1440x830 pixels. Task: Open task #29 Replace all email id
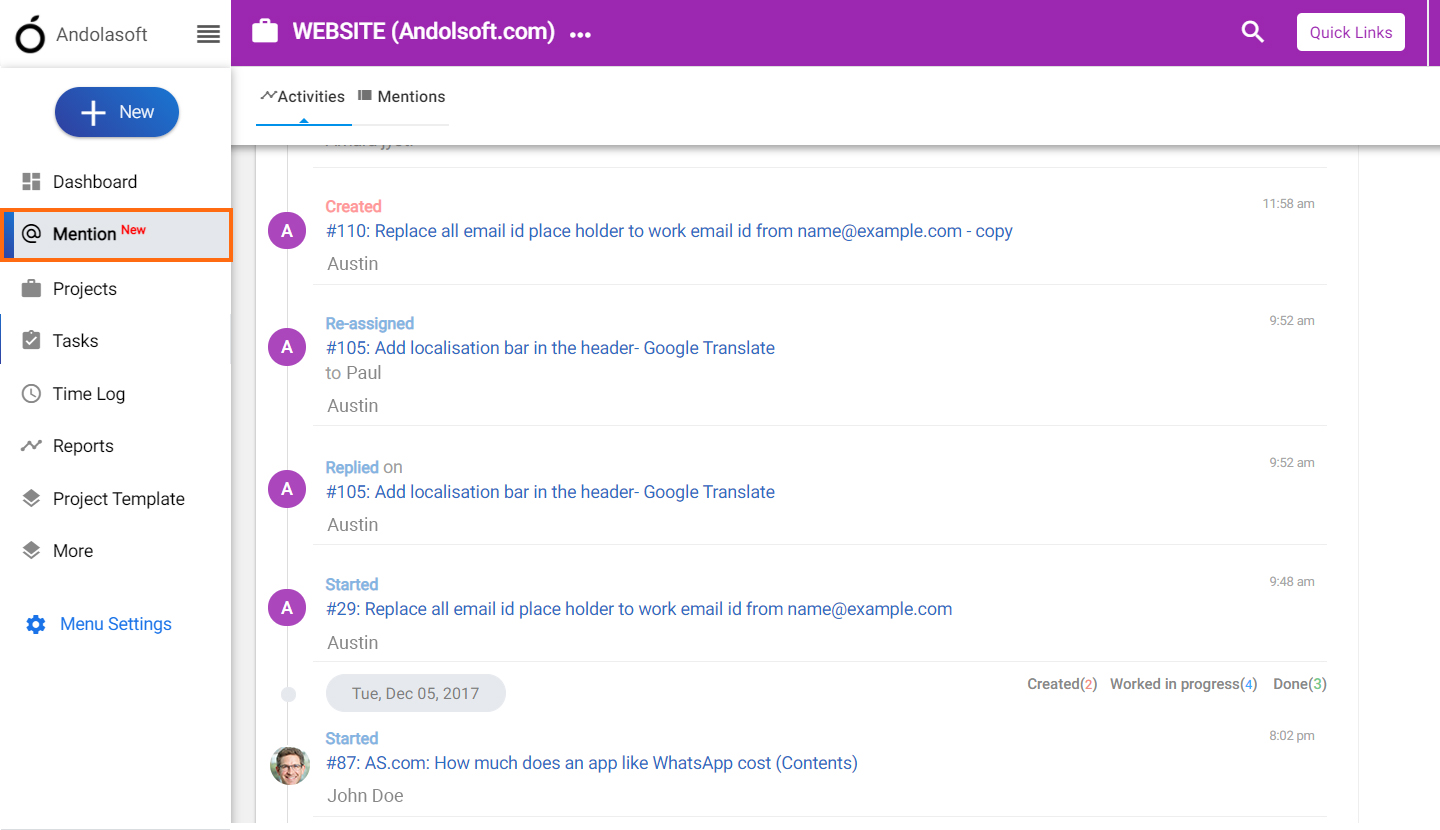639,609
